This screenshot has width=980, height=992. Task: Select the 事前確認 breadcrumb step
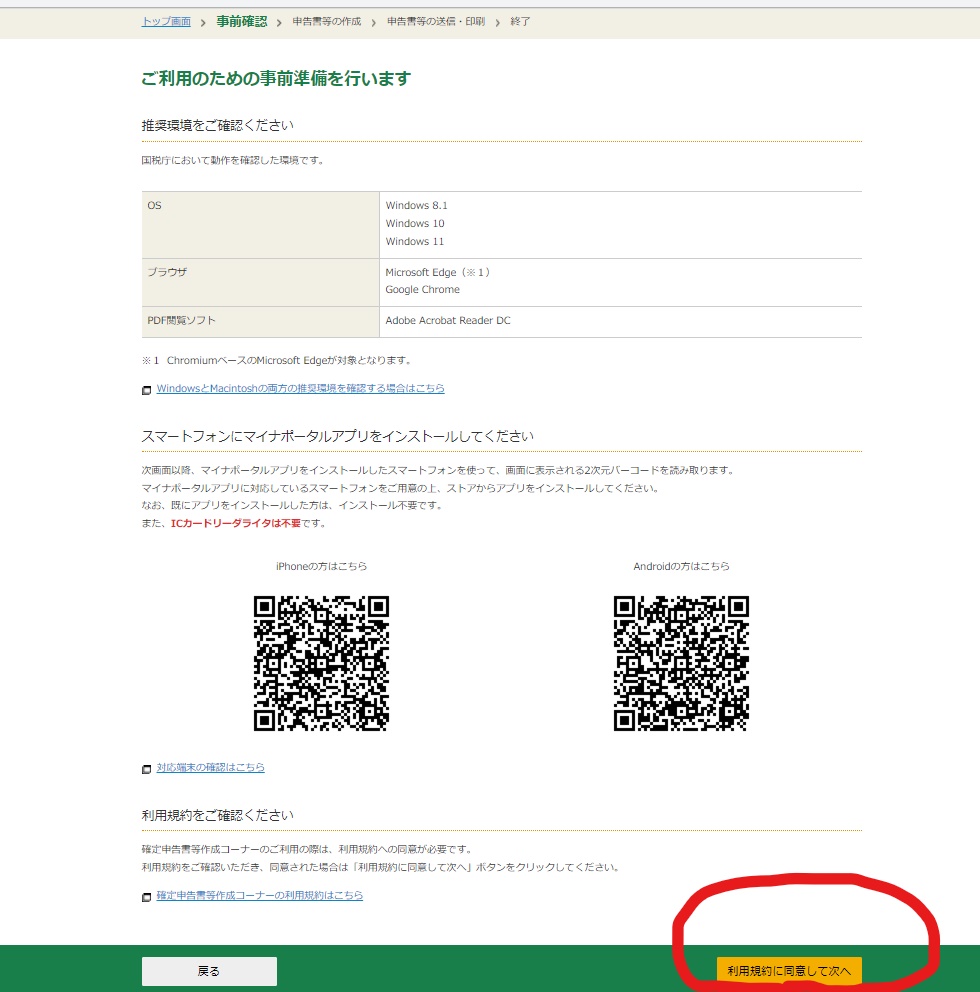pos(242,22)
